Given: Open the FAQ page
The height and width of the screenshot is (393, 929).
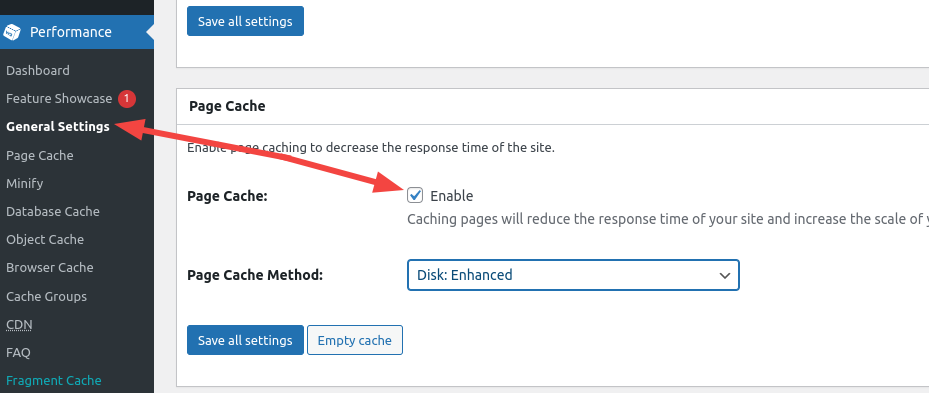Looking at the screenshot, I should point(18,353).
